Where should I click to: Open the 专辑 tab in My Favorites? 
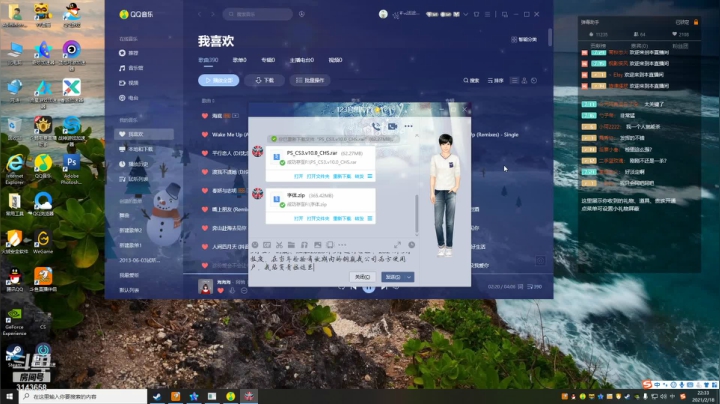point(268,60)
